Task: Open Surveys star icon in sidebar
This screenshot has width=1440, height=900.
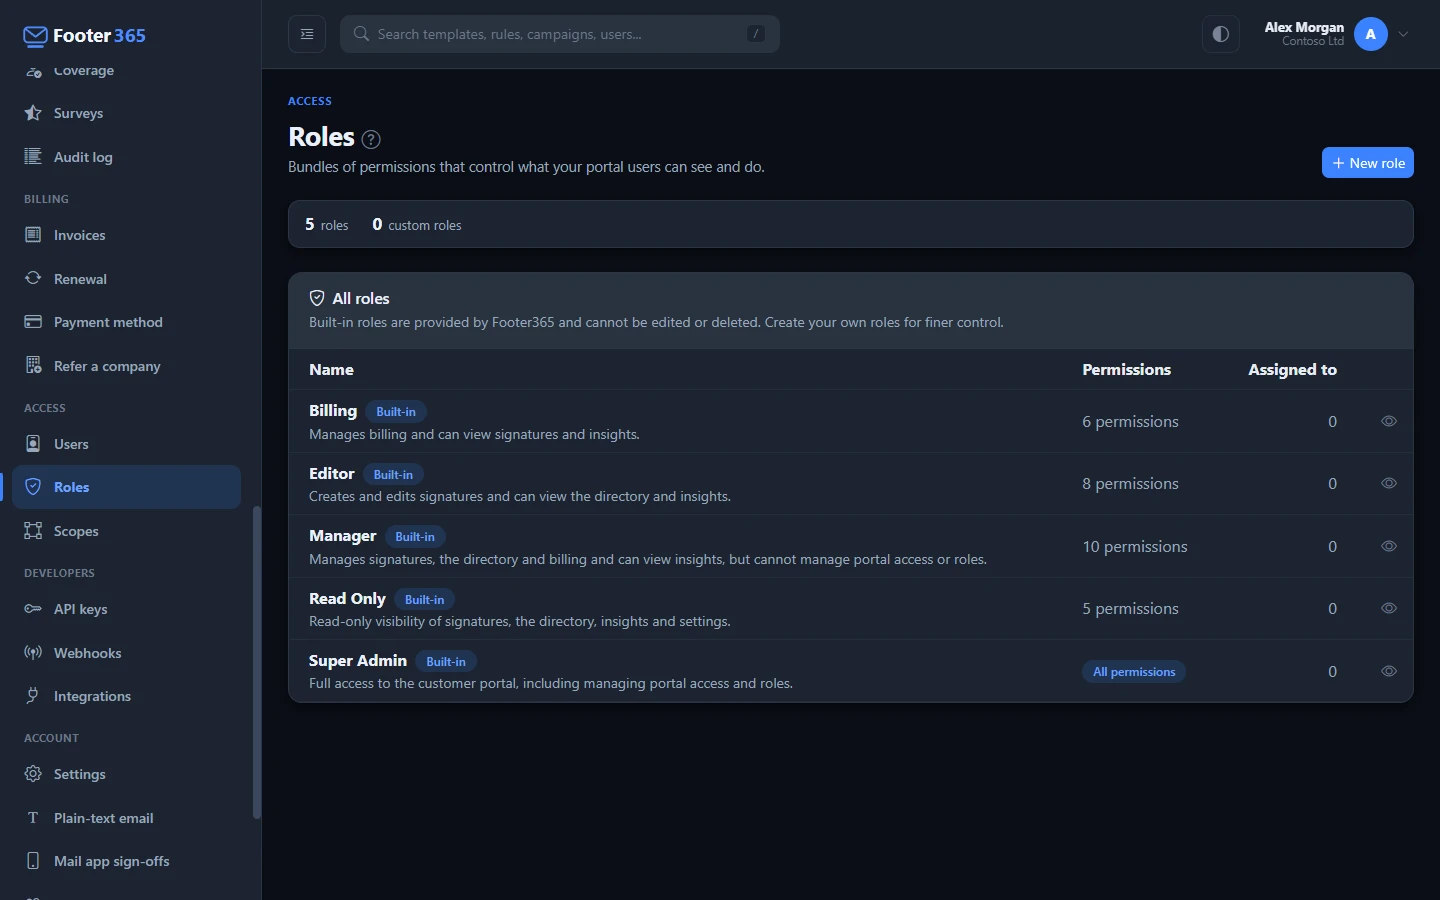Action: (x=33, y=113)
